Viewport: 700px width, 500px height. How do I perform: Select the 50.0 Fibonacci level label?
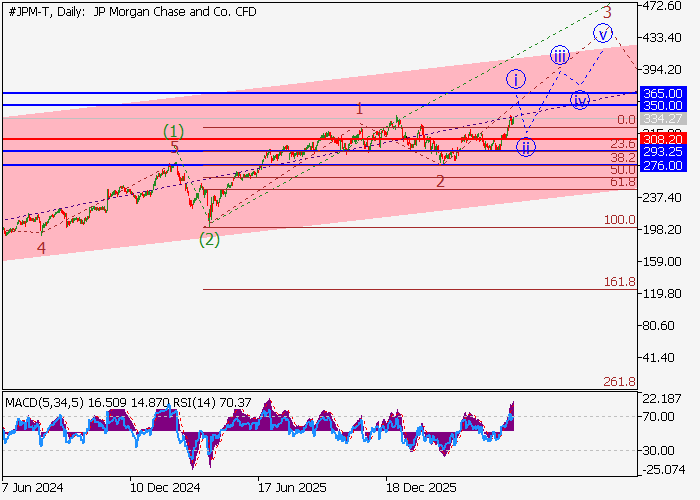[623, 170]
